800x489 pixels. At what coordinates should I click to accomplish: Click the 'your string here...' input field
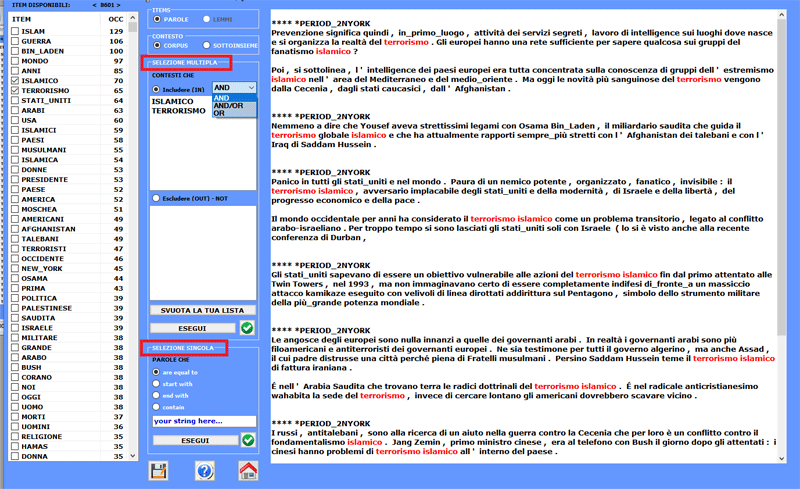pos(204,421)
